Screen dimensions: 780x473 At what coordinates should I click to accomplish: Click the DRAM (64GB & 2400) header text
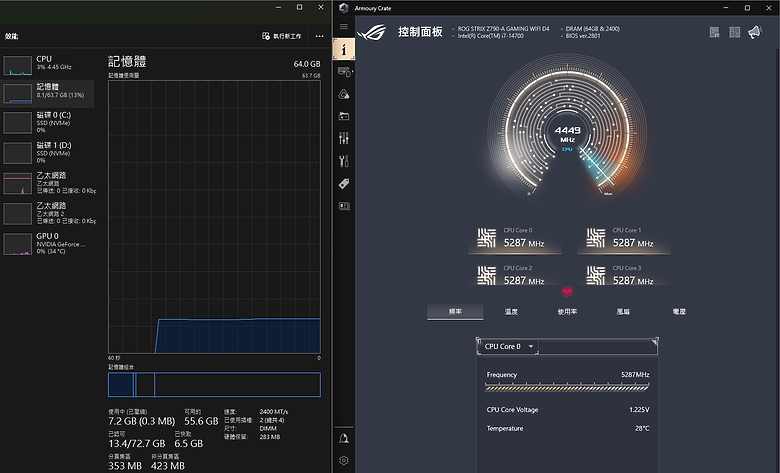pos(592,29)
